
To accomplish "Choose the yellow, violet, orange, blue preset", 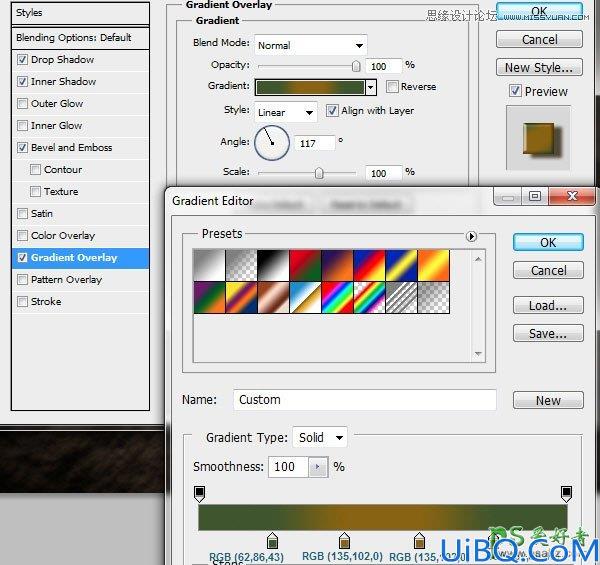I will tap(241, 298).
